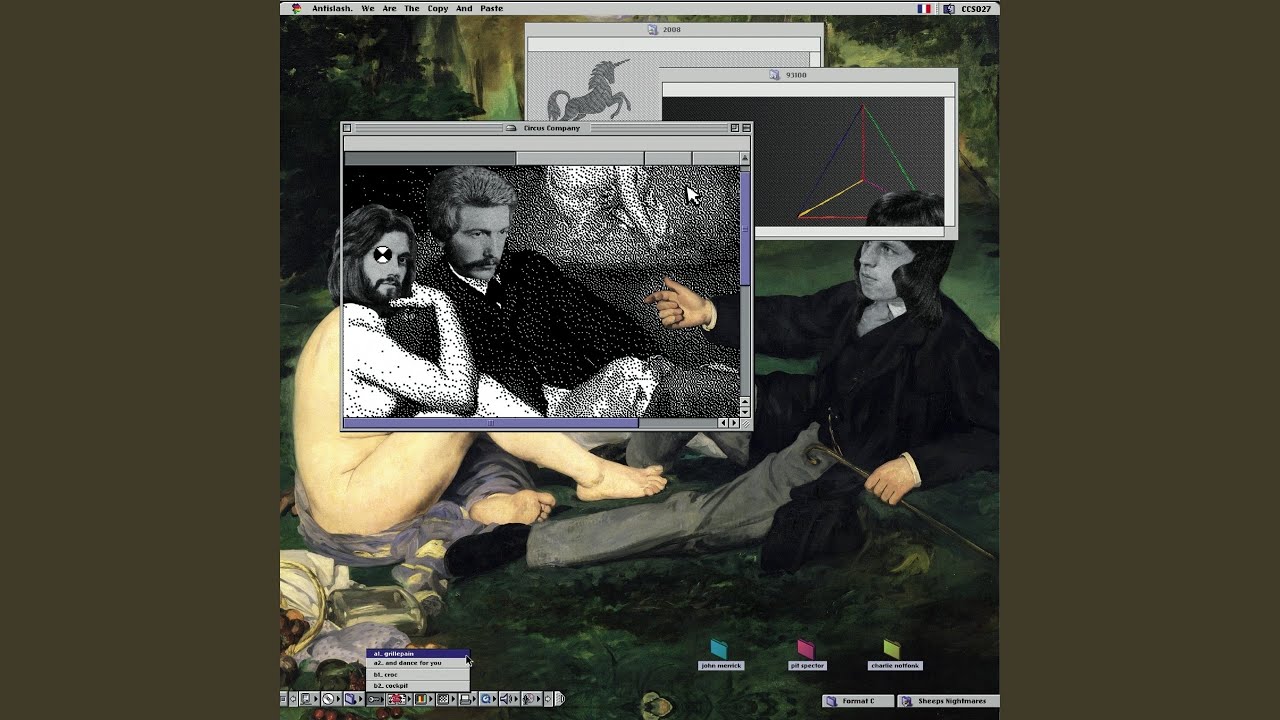Open the Are menu
The image size is (1280, 720).
pyautogui.click(x=389, y=8)
